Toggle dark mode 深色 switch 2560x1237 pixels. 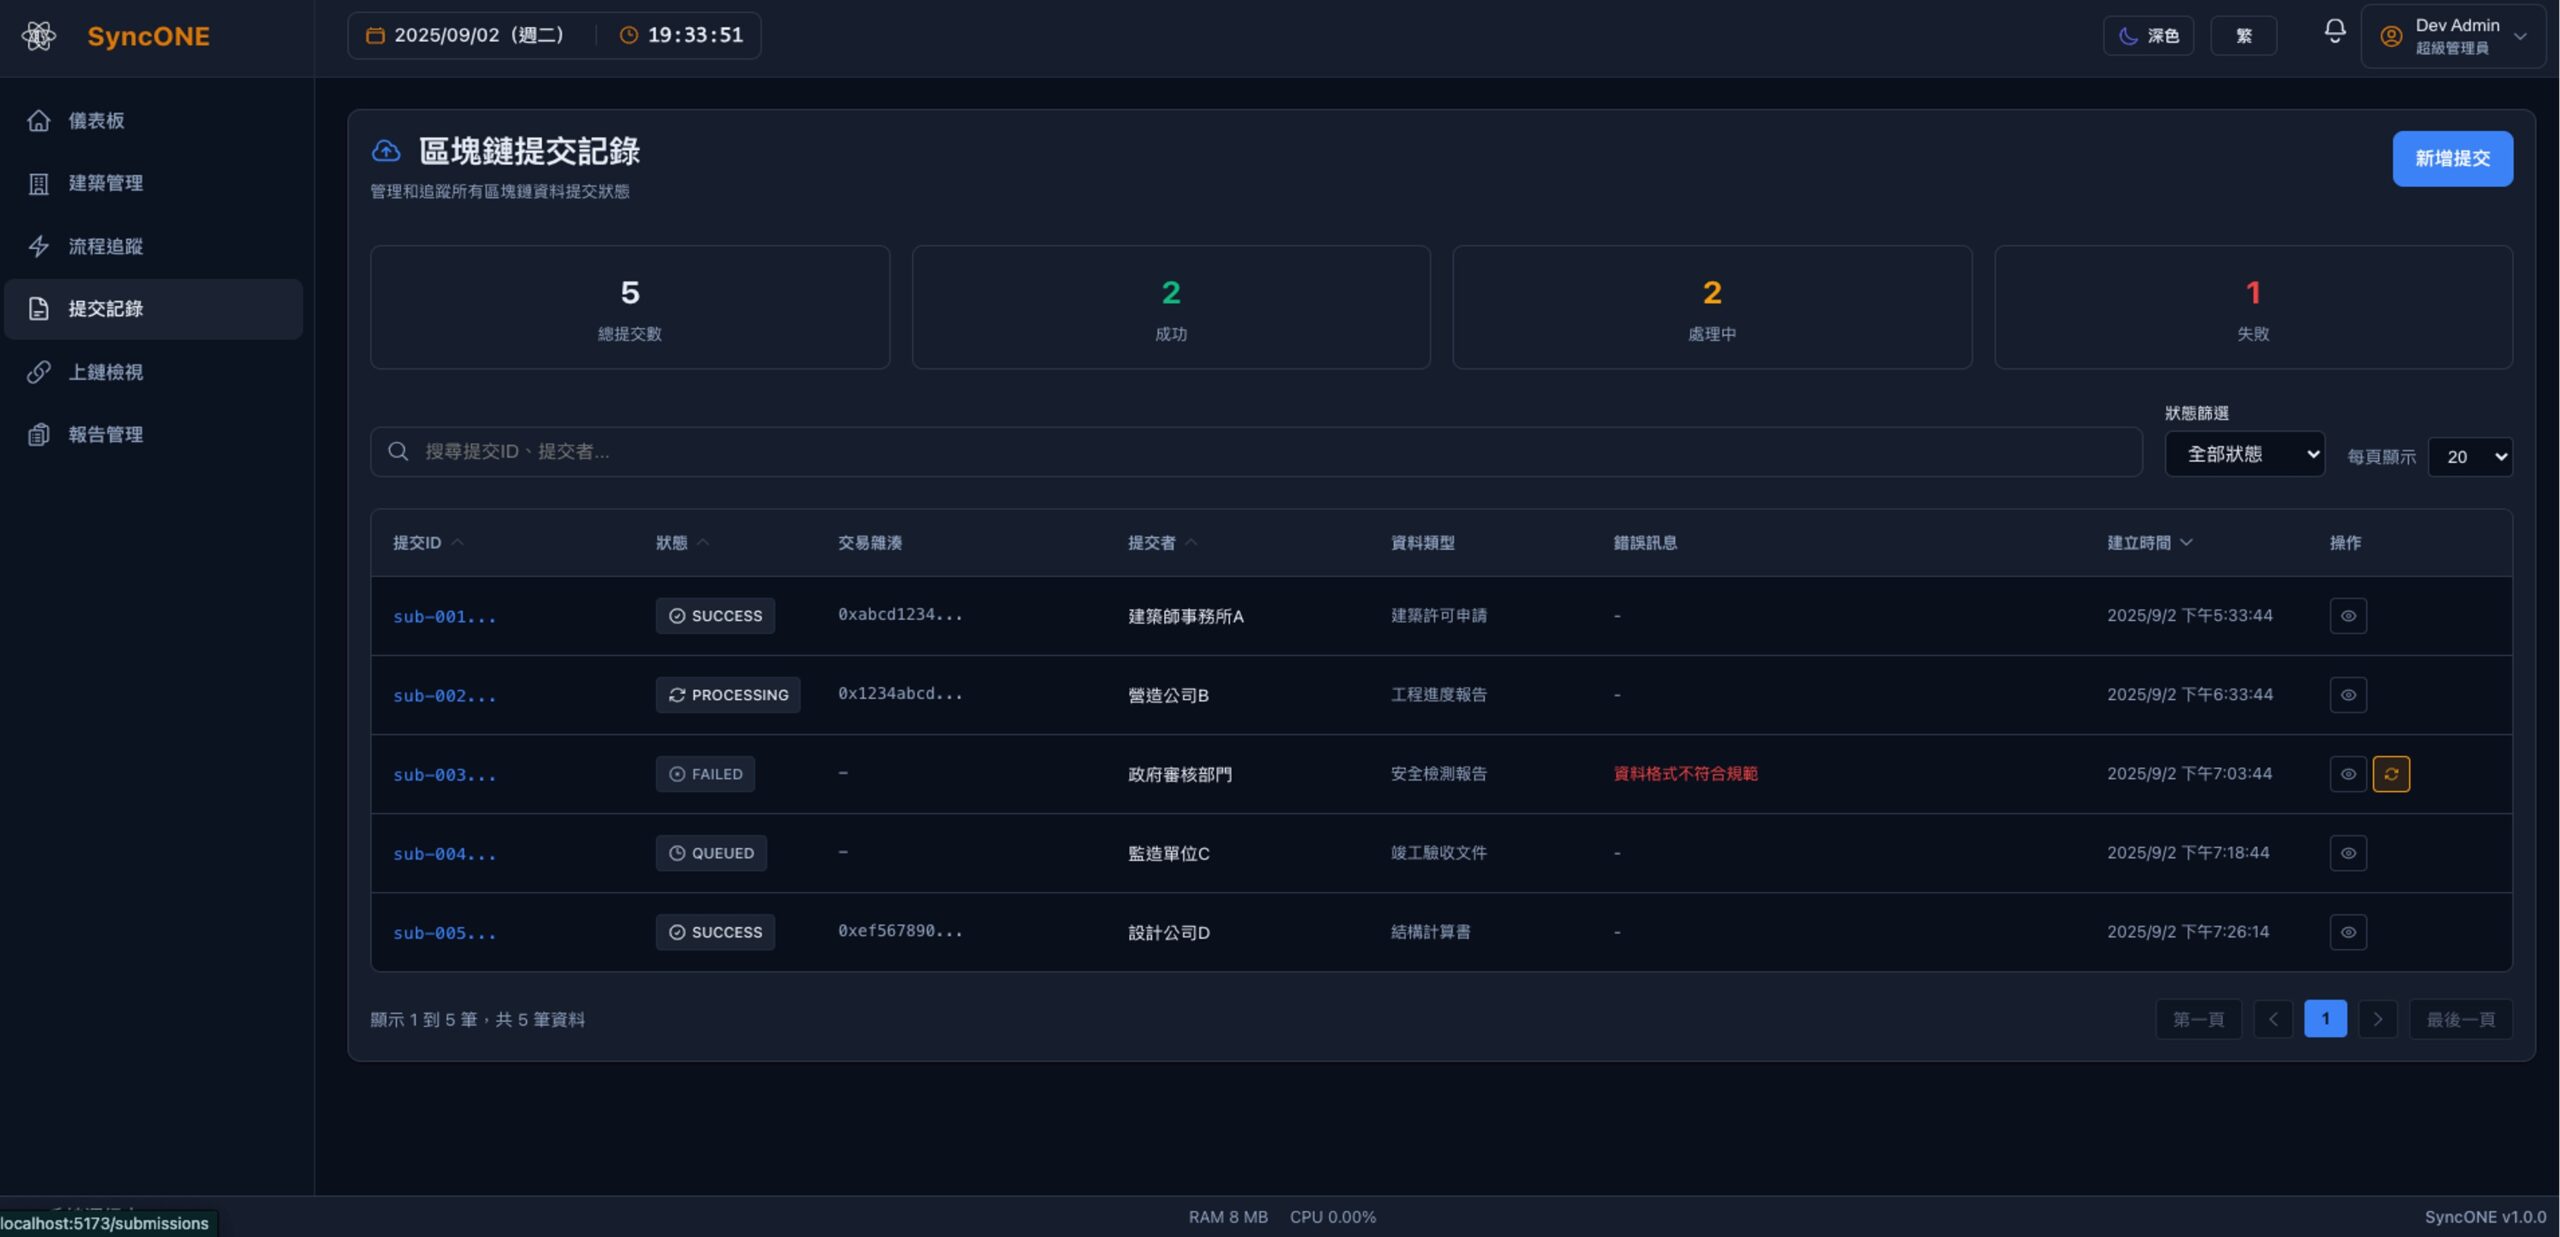pyautogui.click(x=2147, y=36)
